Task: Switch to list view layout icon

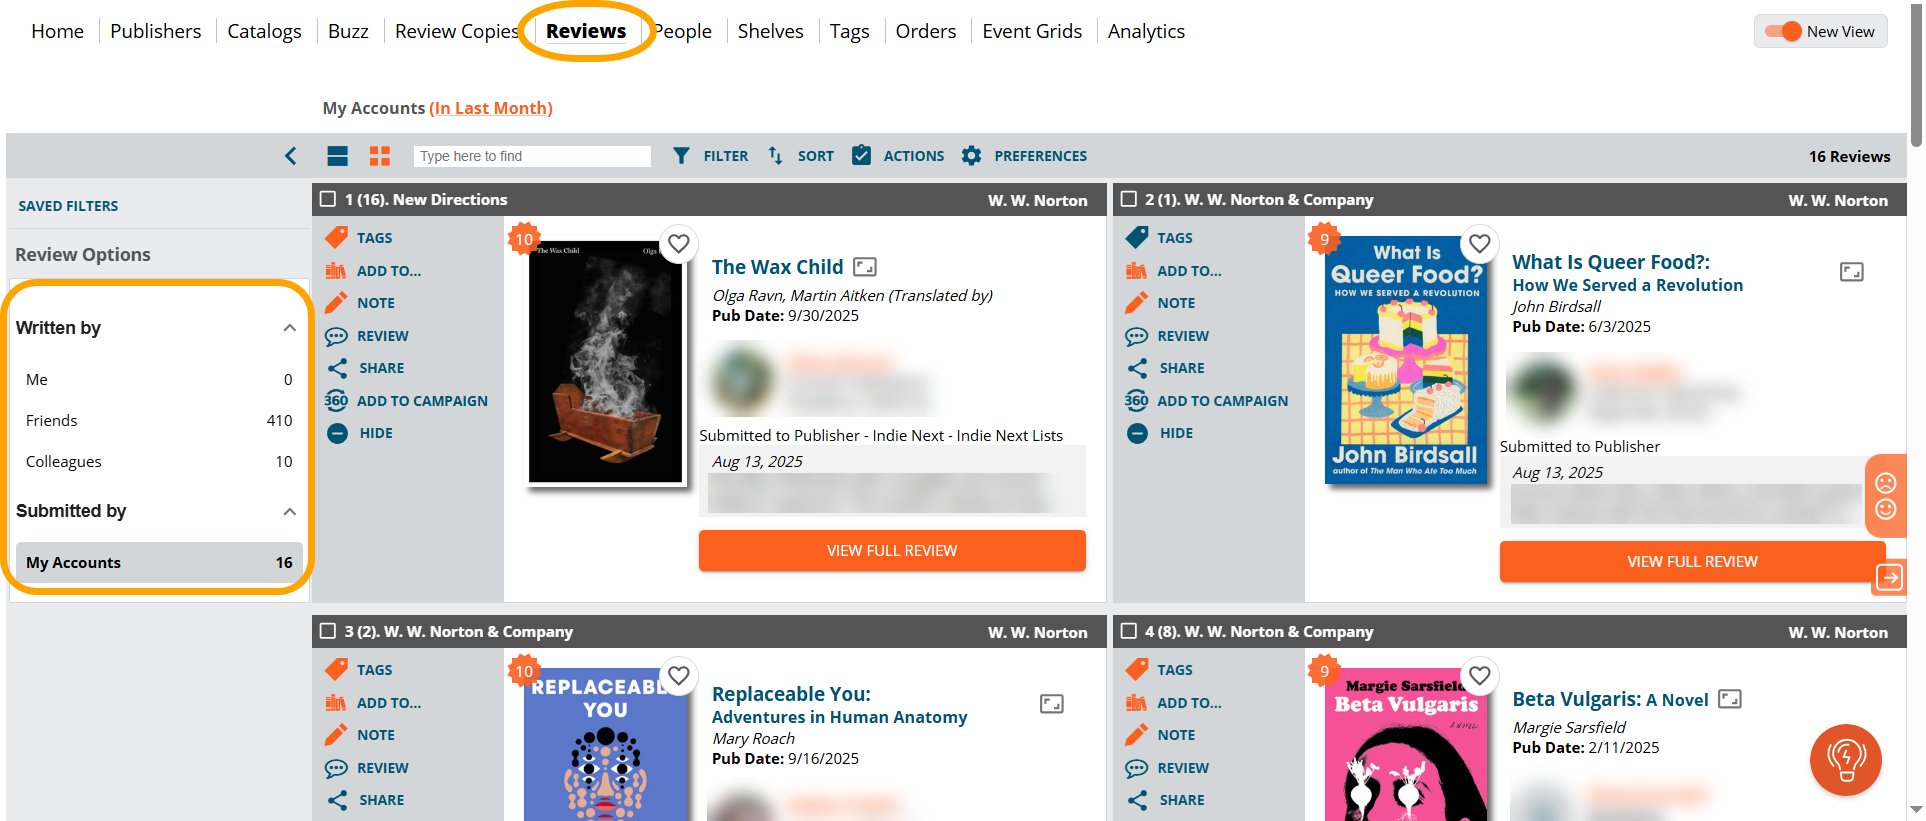Action: 337,156
